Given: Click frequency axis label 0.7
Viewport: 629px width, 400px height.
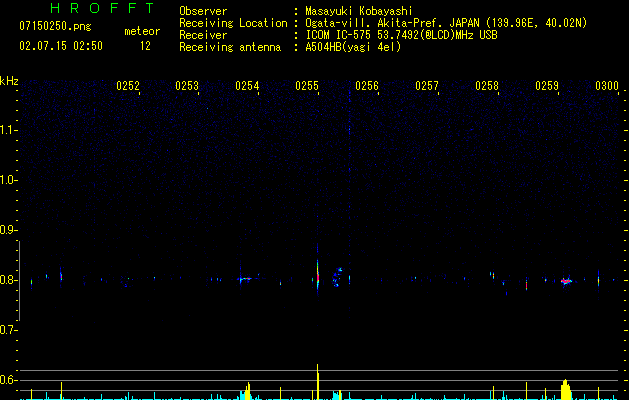Looking at the screenshot, I should (8, 330).
